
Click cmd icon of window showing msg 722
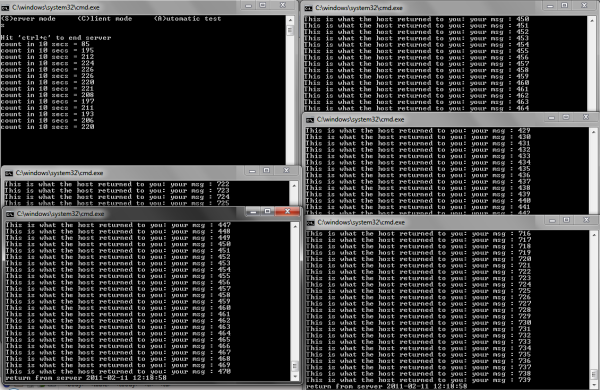9,173
